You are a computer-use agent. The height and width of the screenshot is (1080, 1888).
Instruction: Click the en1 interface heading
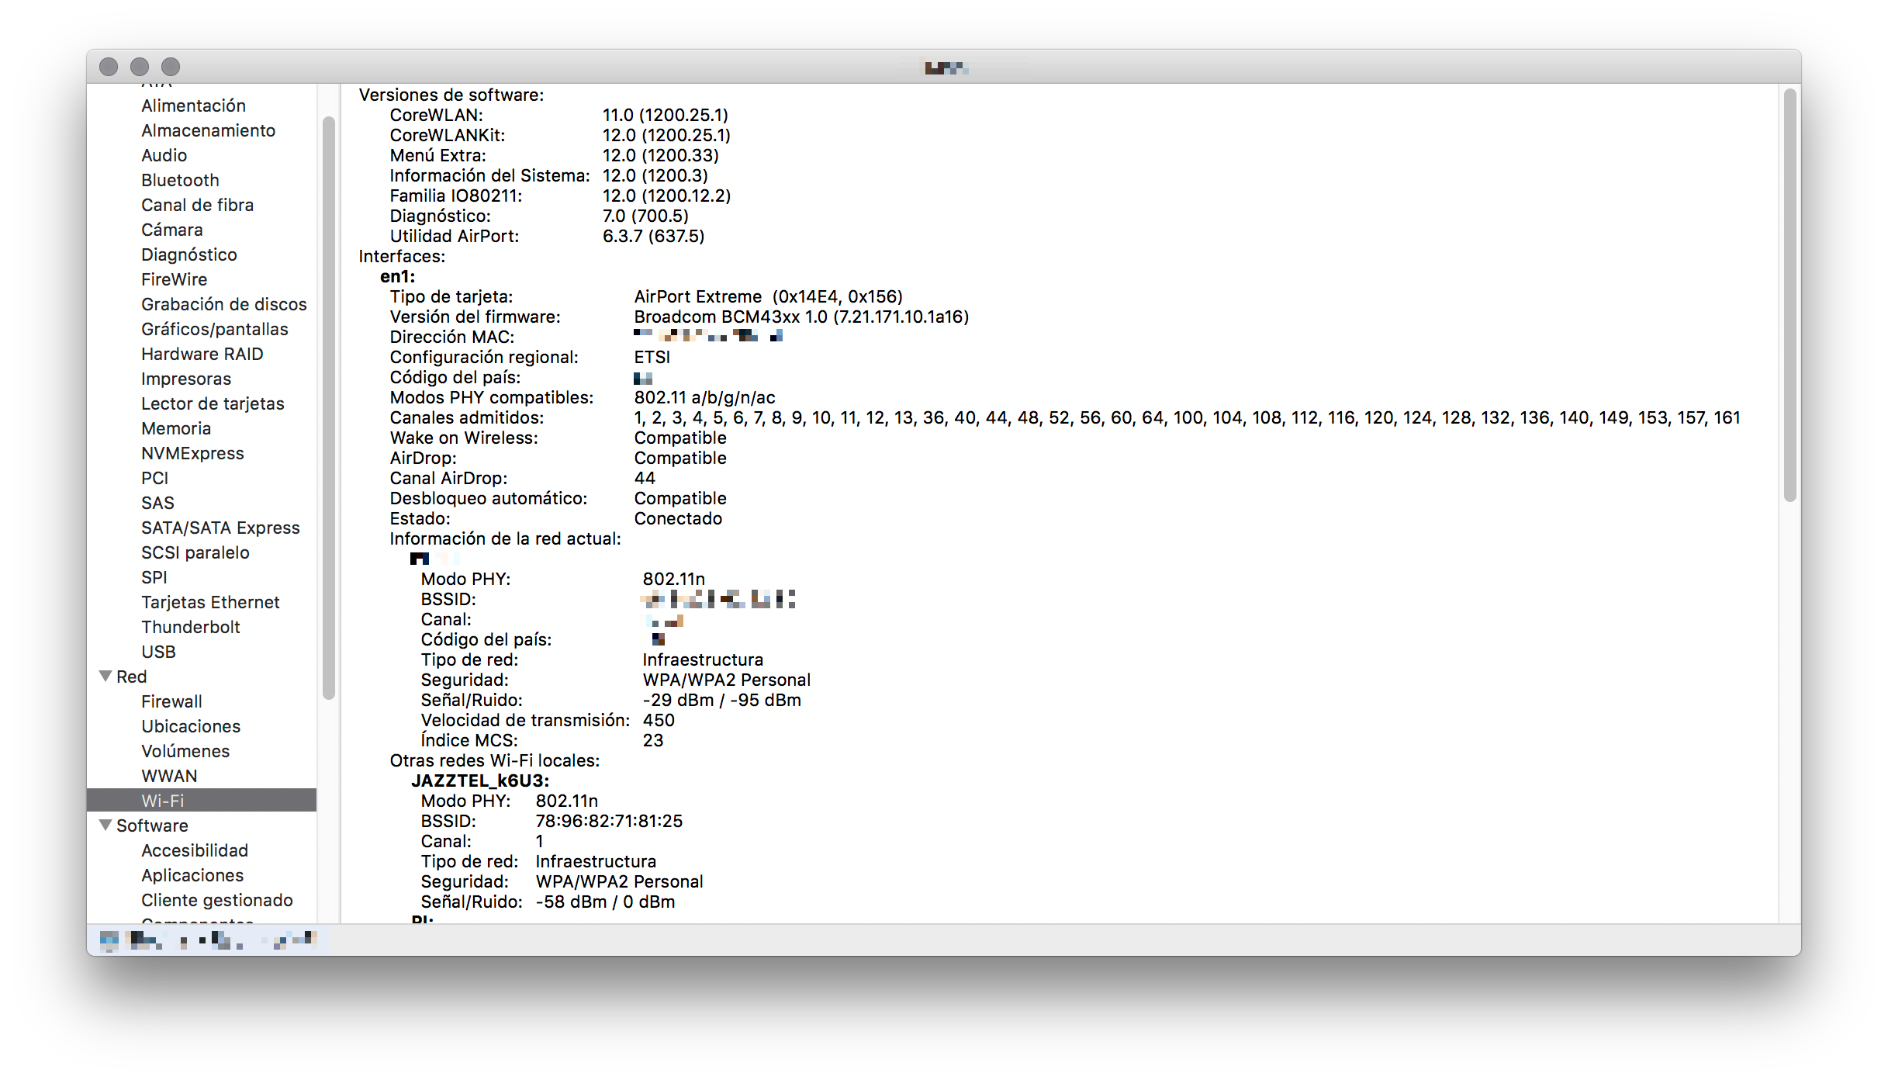[x=397, y=277]
